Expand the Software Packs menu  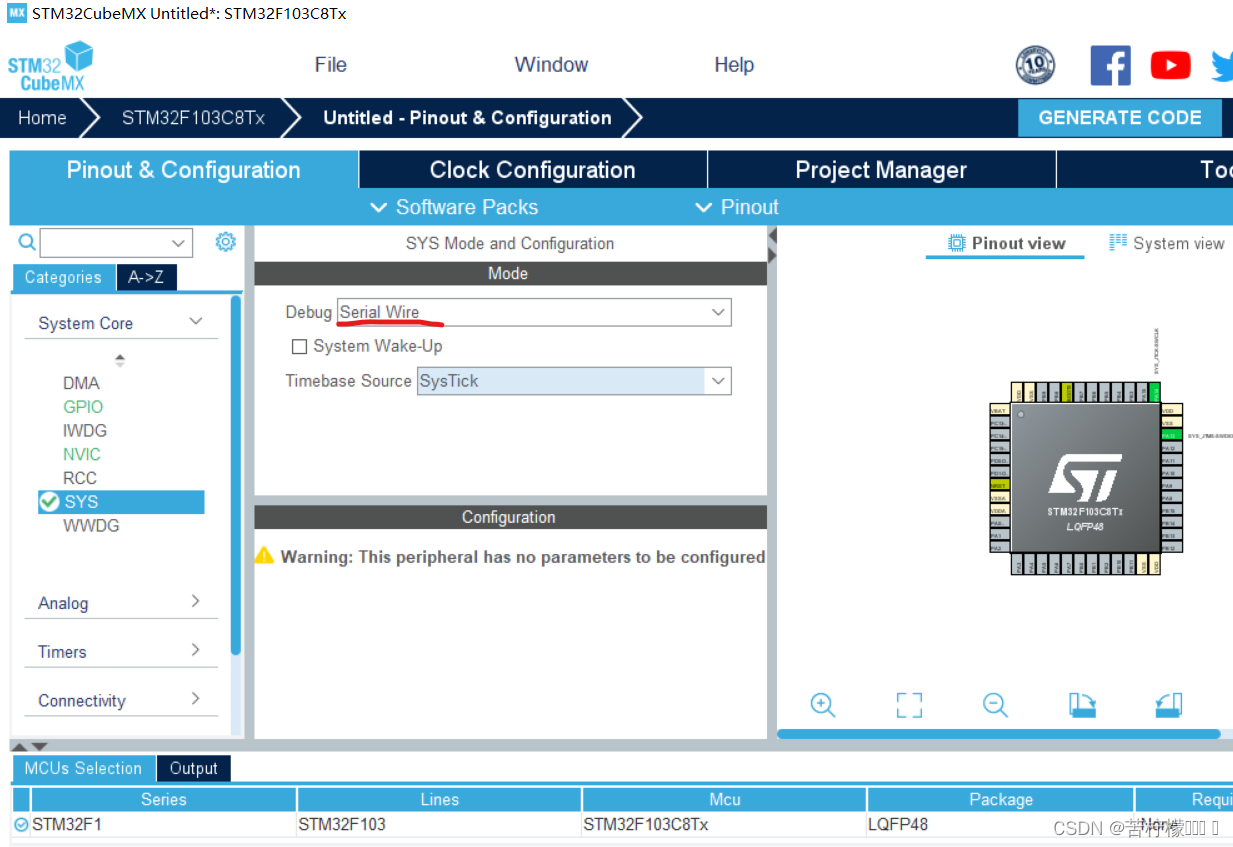454,207
